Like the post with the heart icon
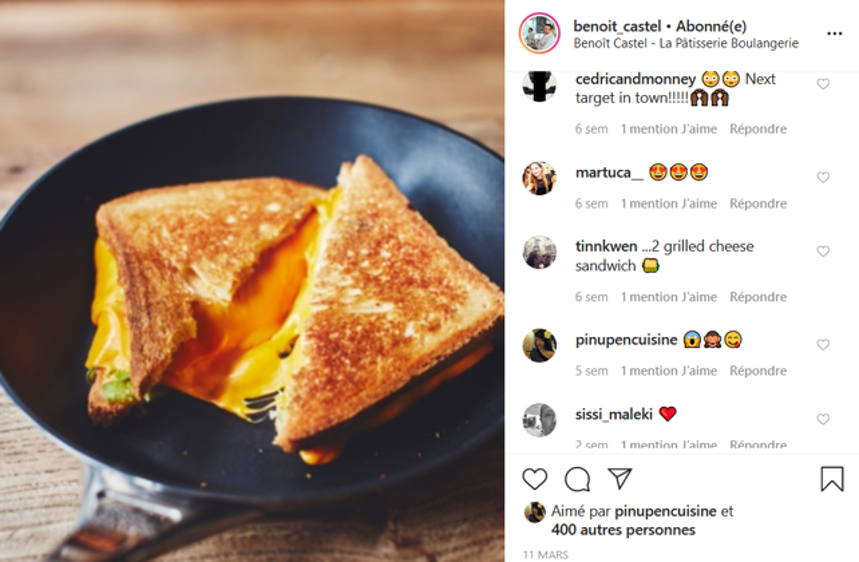The width and height of the screenshot is (859, 562). click(535, 479)
